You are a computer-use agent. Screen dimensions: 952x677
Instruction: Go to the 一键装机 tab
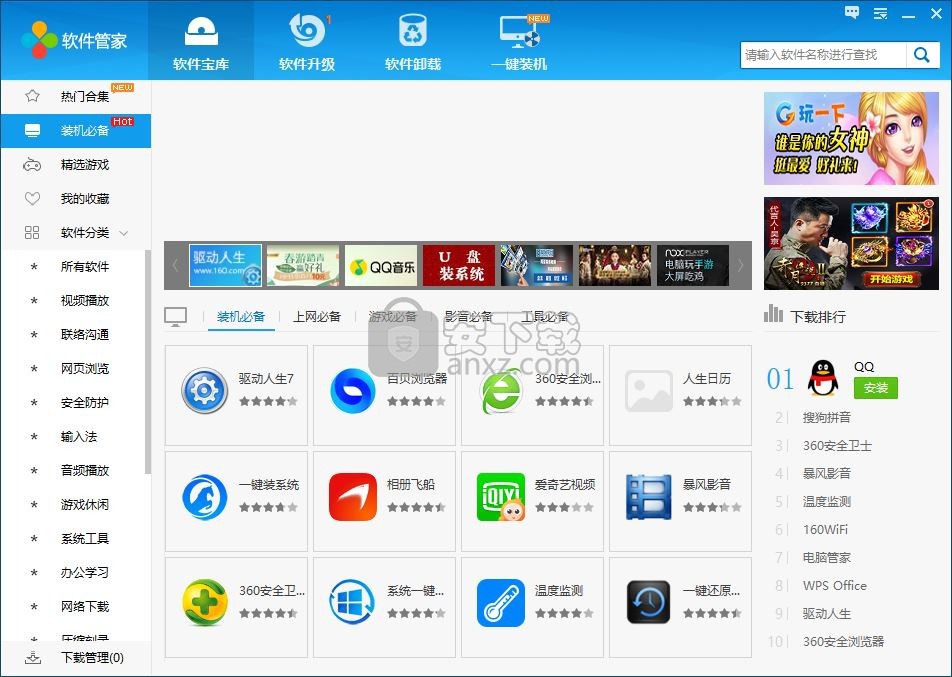[519, 41]
